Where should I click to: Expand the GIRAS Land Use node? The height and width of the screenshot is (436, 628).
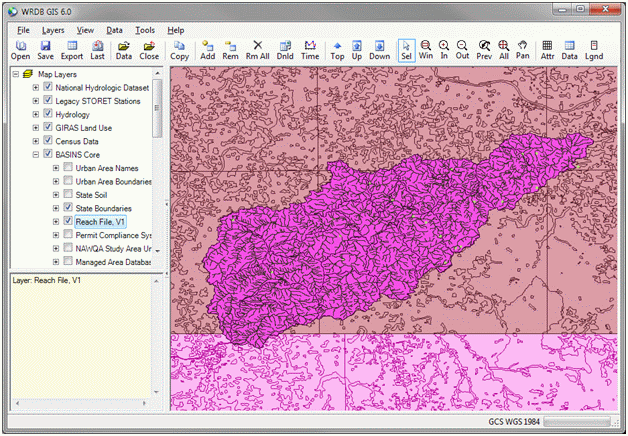[x=36, y=128]
